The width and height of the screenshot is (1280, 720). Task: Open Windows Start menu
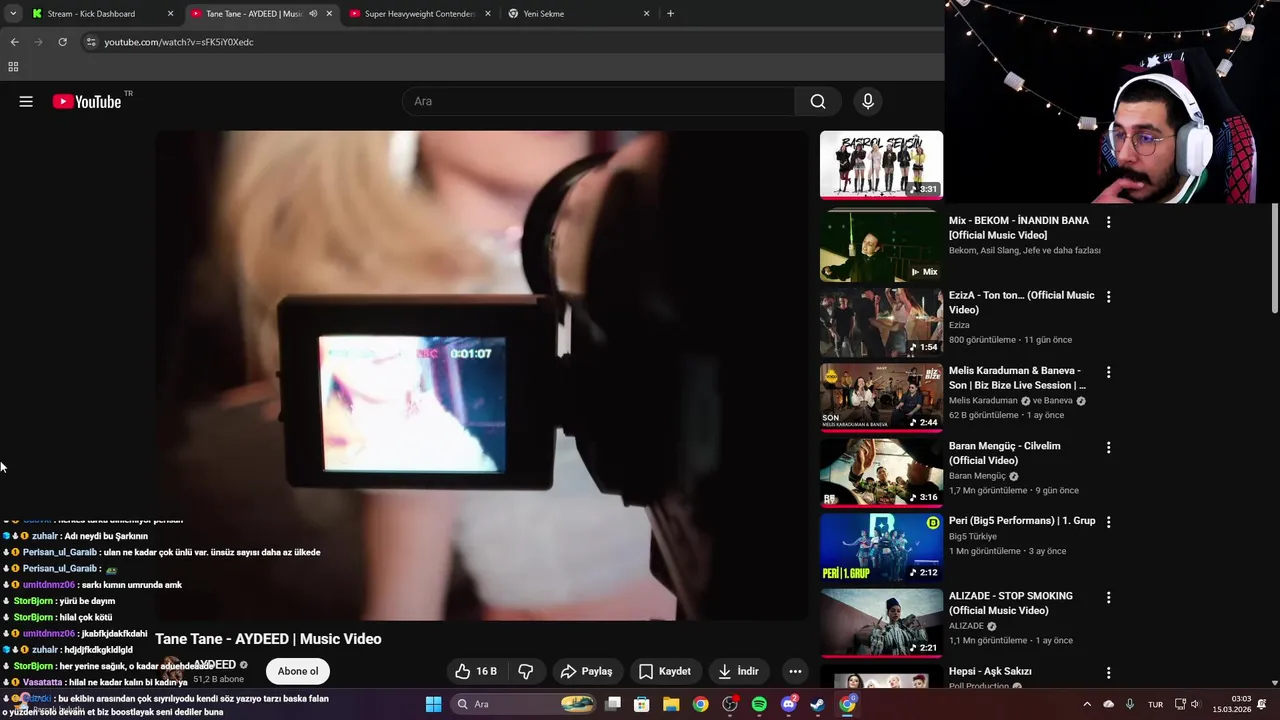pos(433,704)
